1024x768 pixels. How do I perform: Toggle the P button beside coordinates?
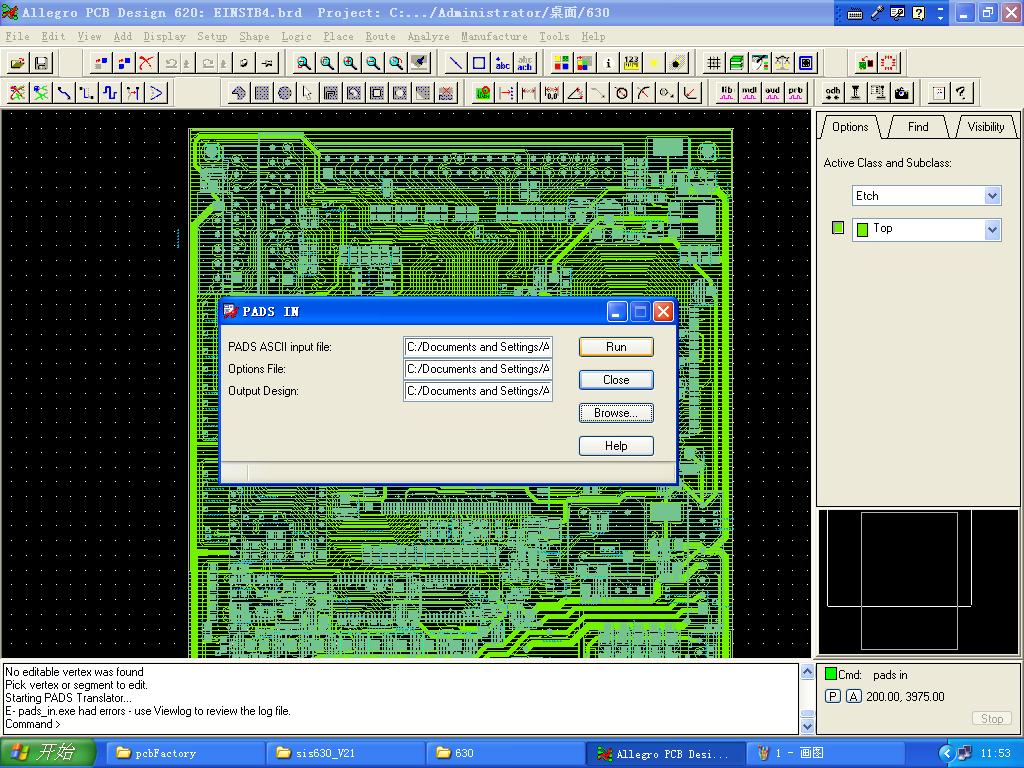pos(833,697)
